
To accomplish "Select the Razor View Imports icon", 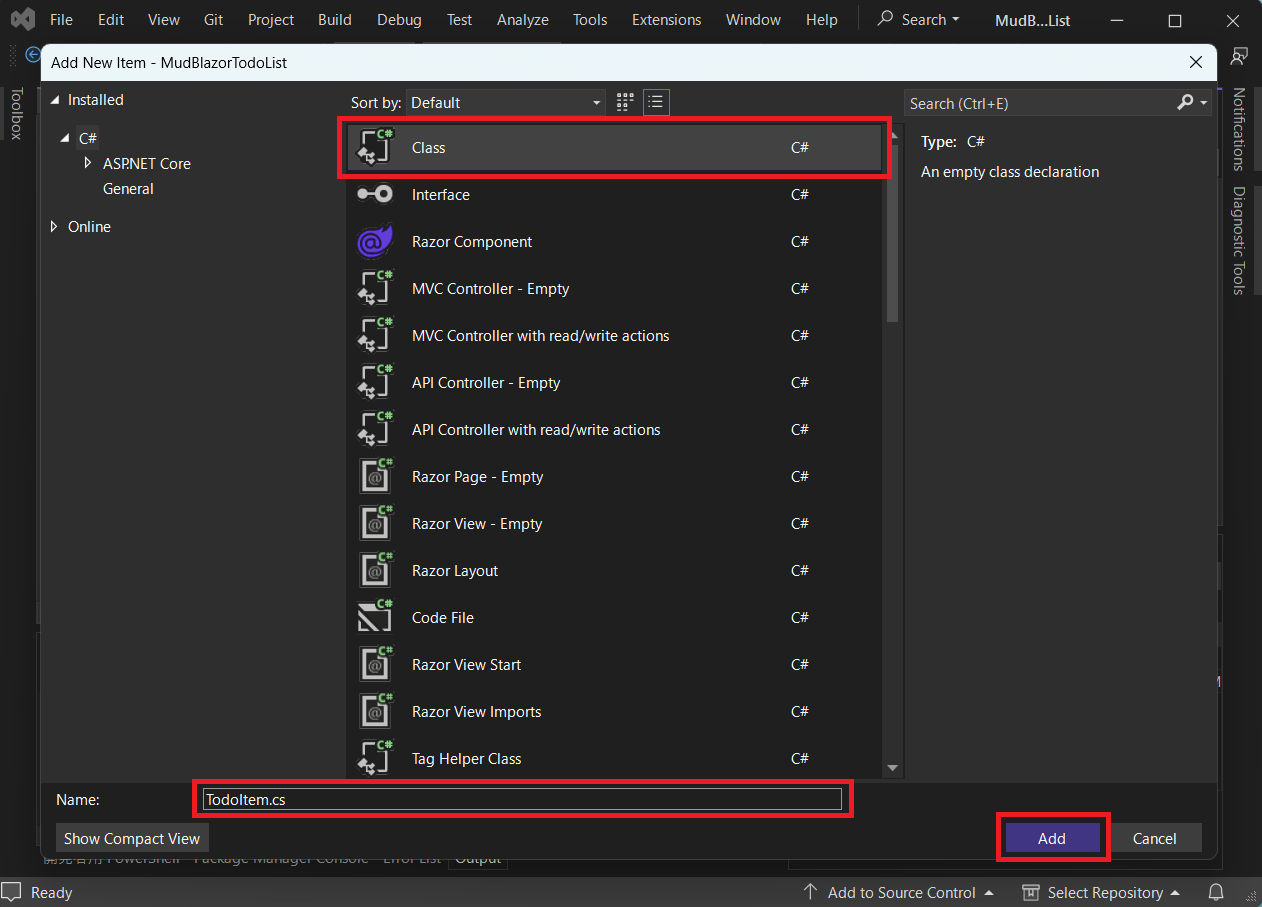I will click(375, 711).
